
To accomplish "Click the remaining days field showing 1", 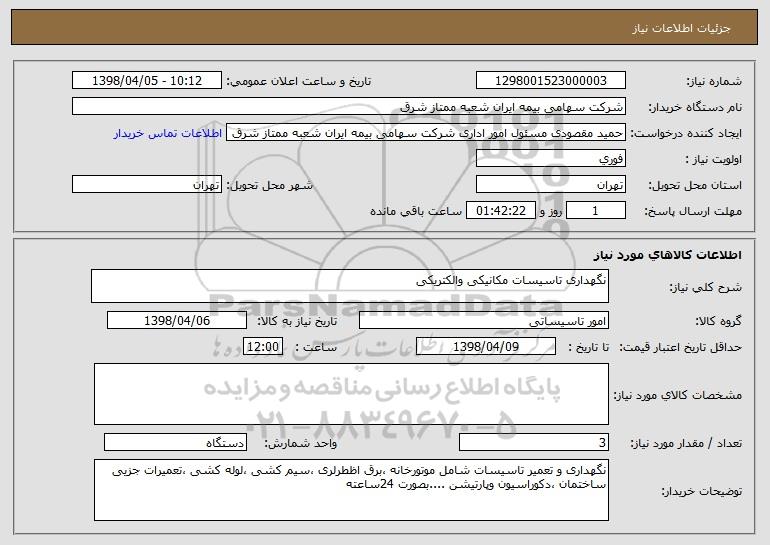I will click(596, 211).
